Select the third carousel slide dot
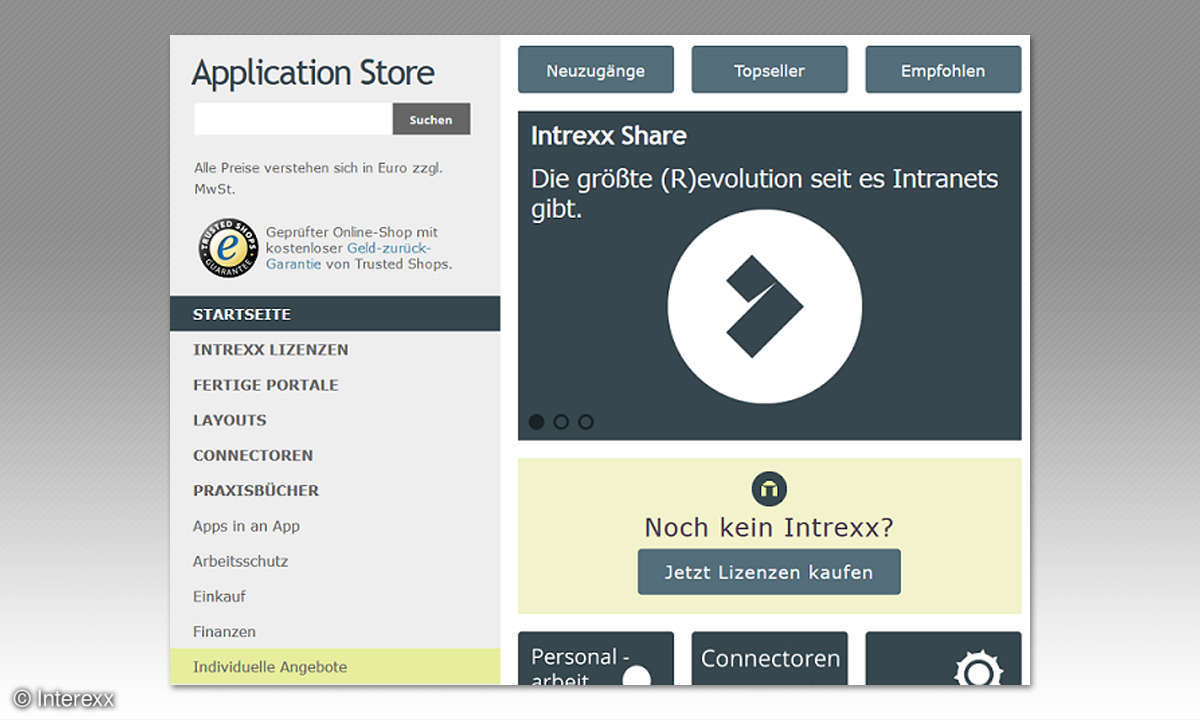This screenshot has height=720, width=1200. pyautogui.click(x=586, y=422)
